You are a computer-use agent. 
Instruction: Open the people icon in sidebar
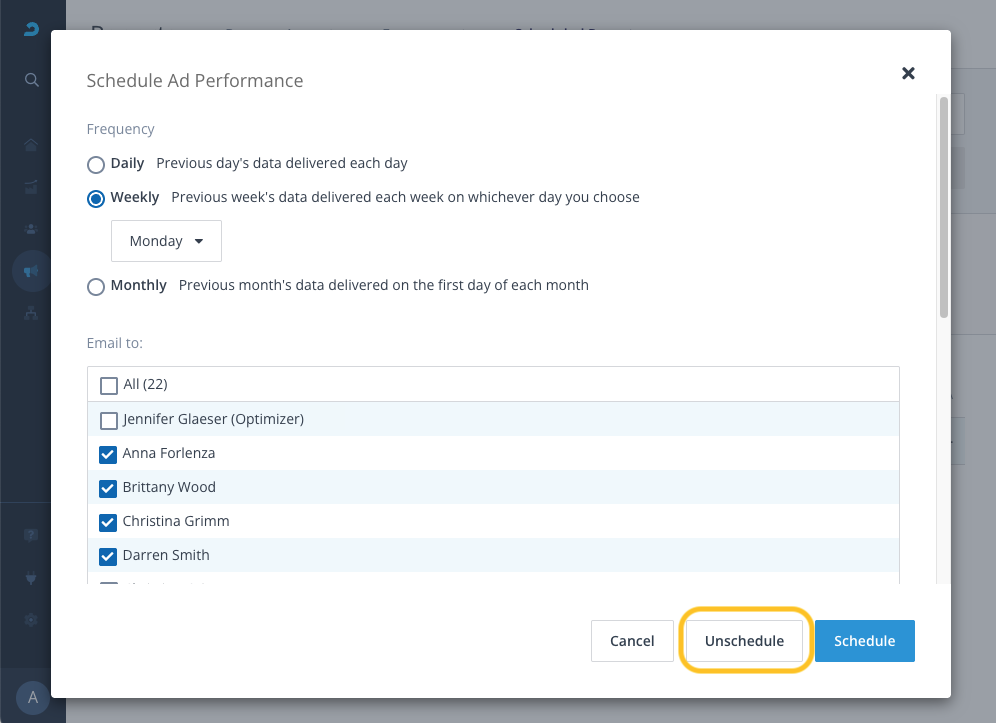pos(30,229)
